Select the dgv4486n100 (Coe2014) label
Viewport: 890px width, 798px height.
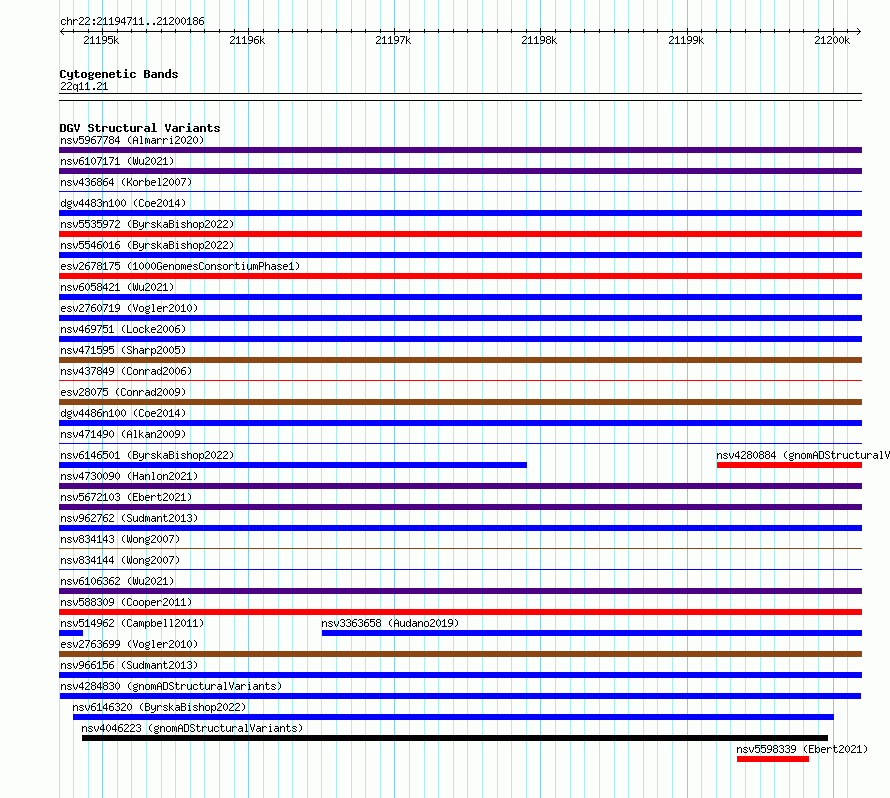[x=123, y=413]
